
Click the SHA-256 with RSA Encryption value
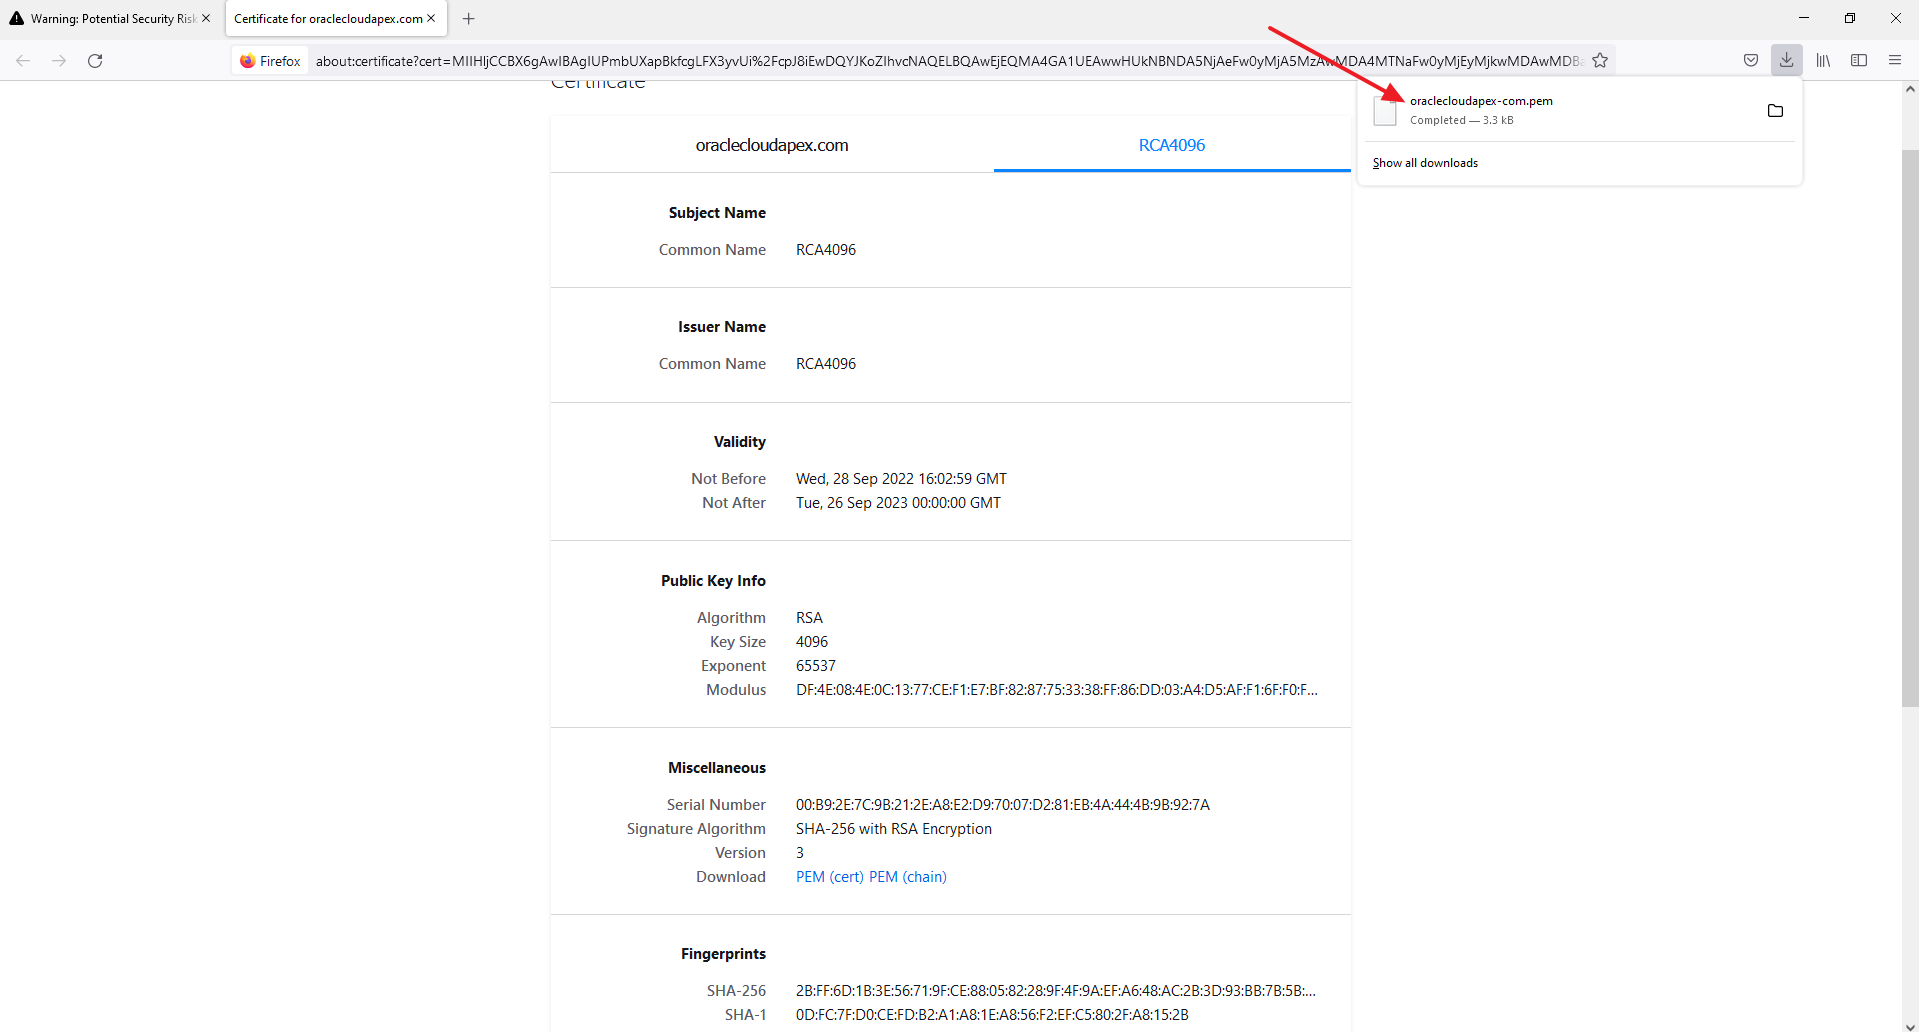[894, 829]
